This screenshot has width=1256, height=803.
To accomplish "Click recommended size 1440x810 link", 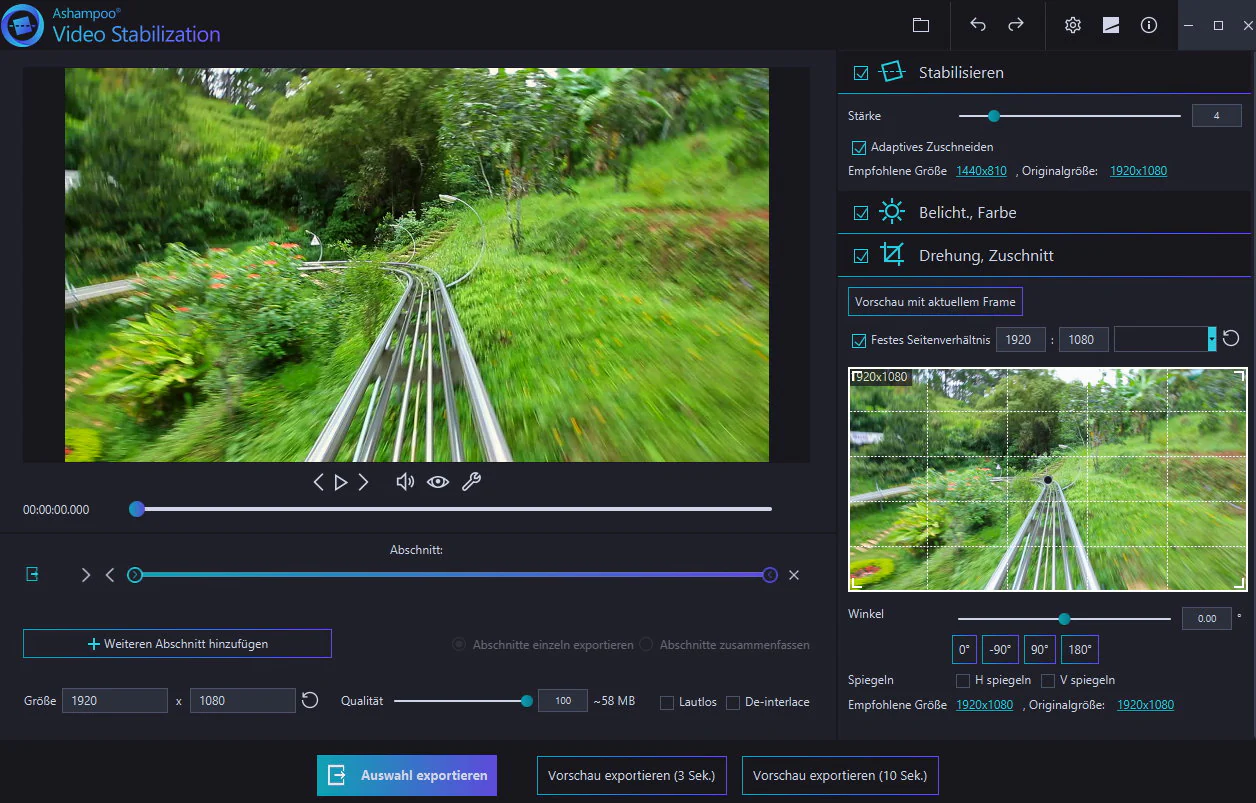I will (x=981, y=171).
